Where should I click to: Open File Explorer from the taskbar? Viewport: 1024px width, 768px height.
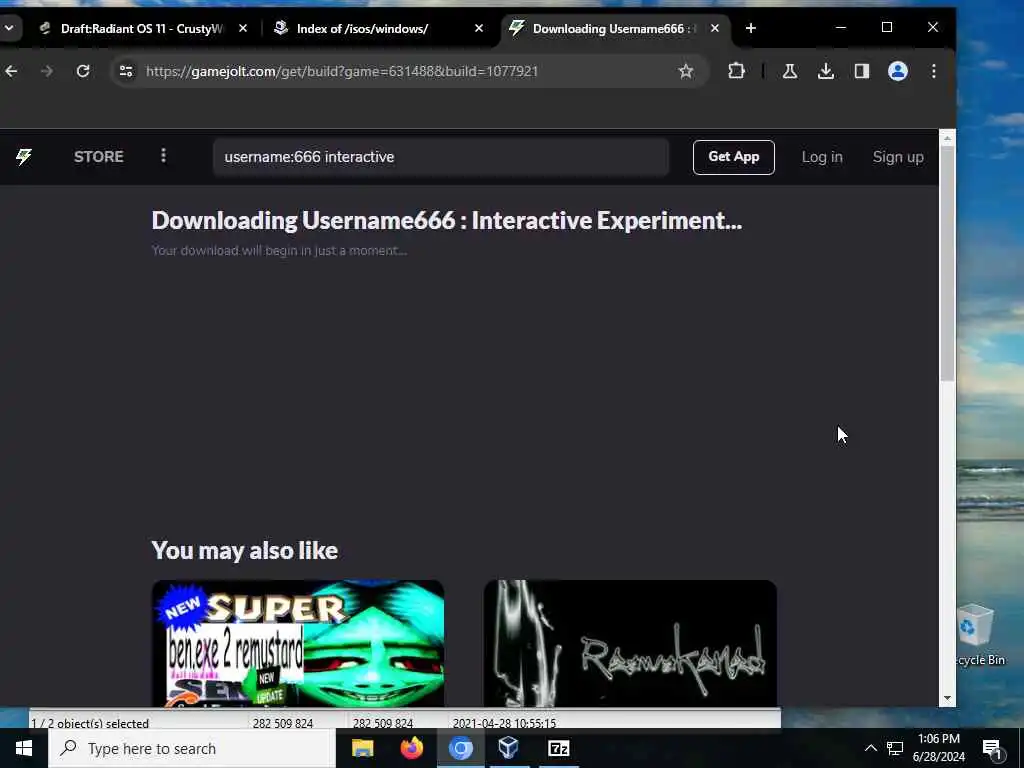362,748
